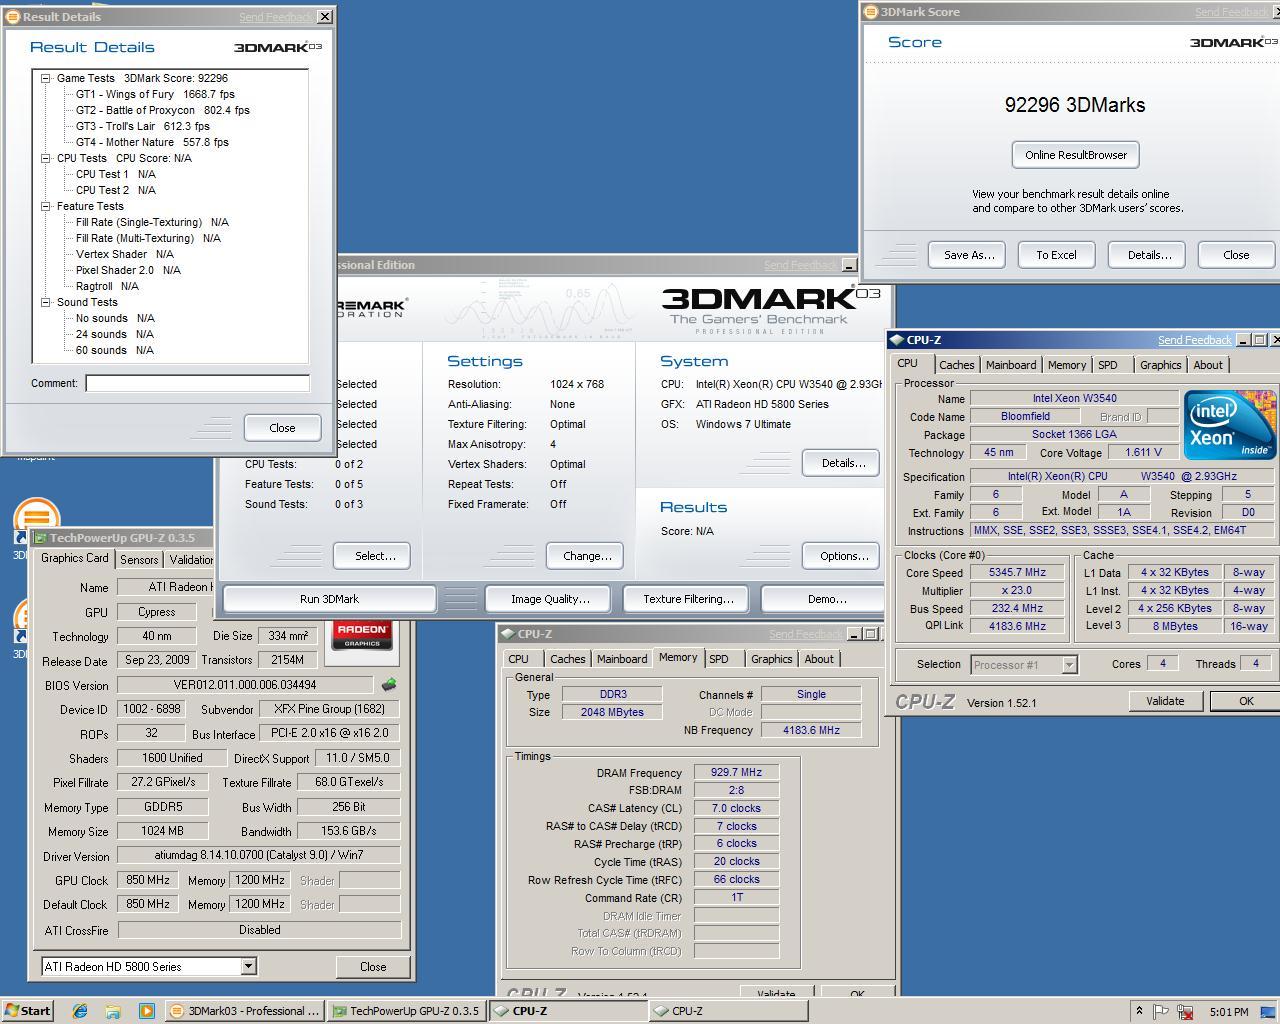Select Pixel Shader 2.0 row in Feature Tests

tap(128, 270)
